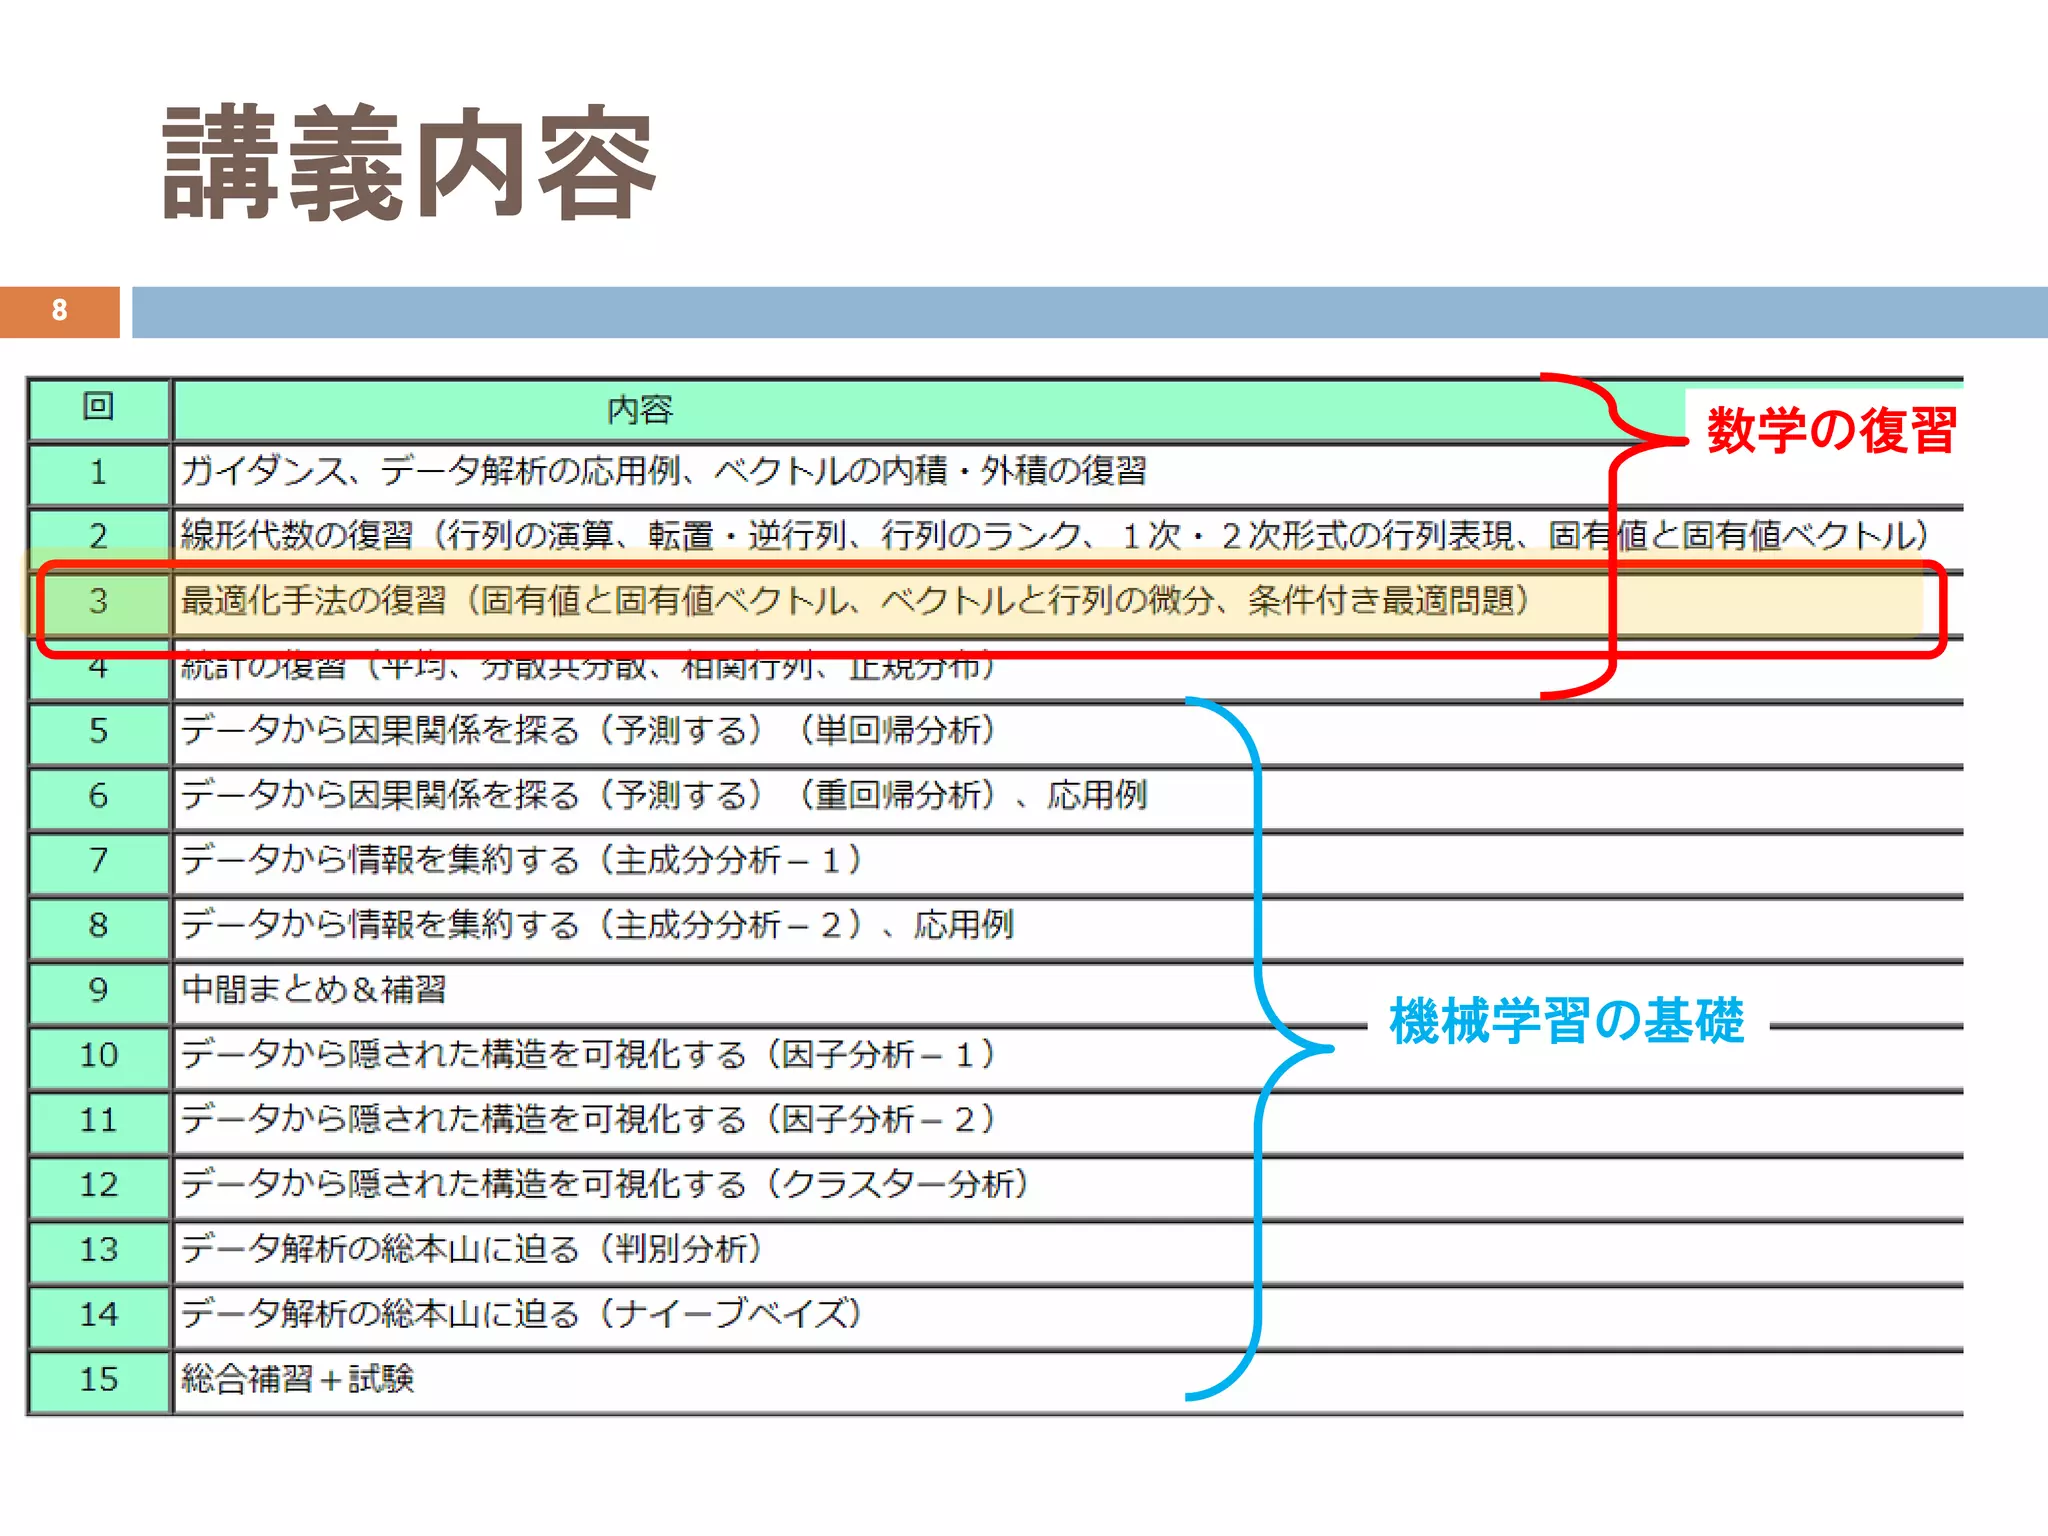Click the orange slide number 8 box
Image resolution: width=2048 pixels, height=1536 pixels.
click(x=59, y=311)
